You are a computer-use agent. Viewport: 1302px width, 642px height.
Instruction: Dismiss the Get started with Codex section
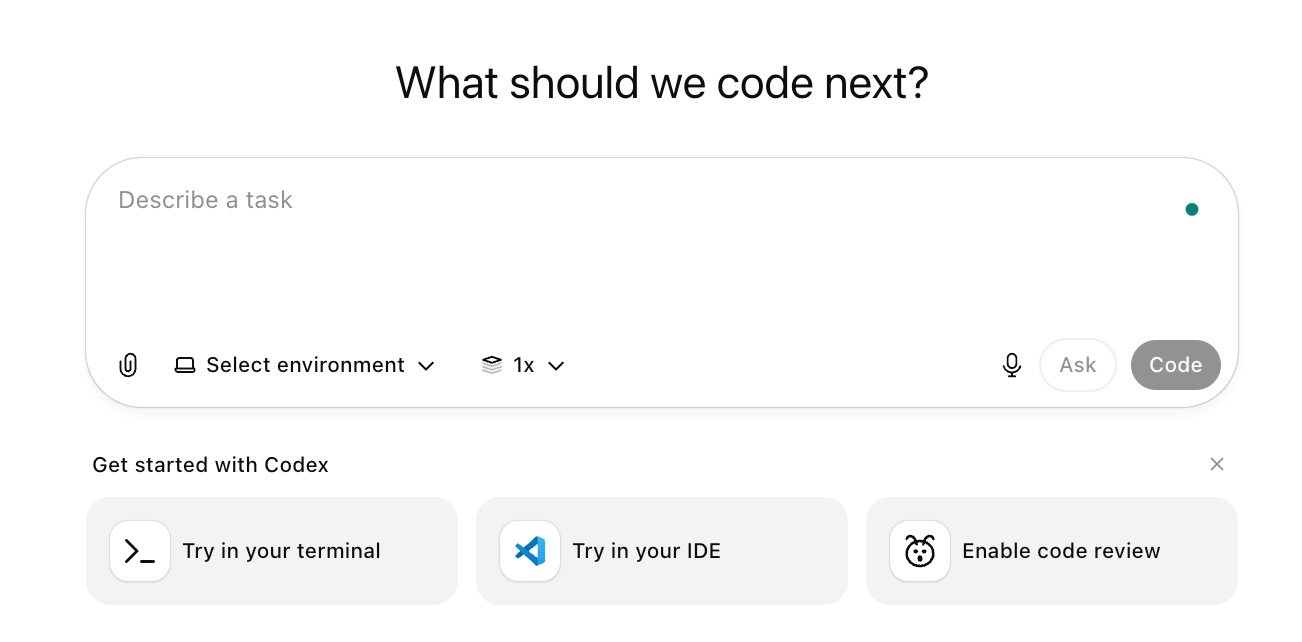[x=1217, y=464]
